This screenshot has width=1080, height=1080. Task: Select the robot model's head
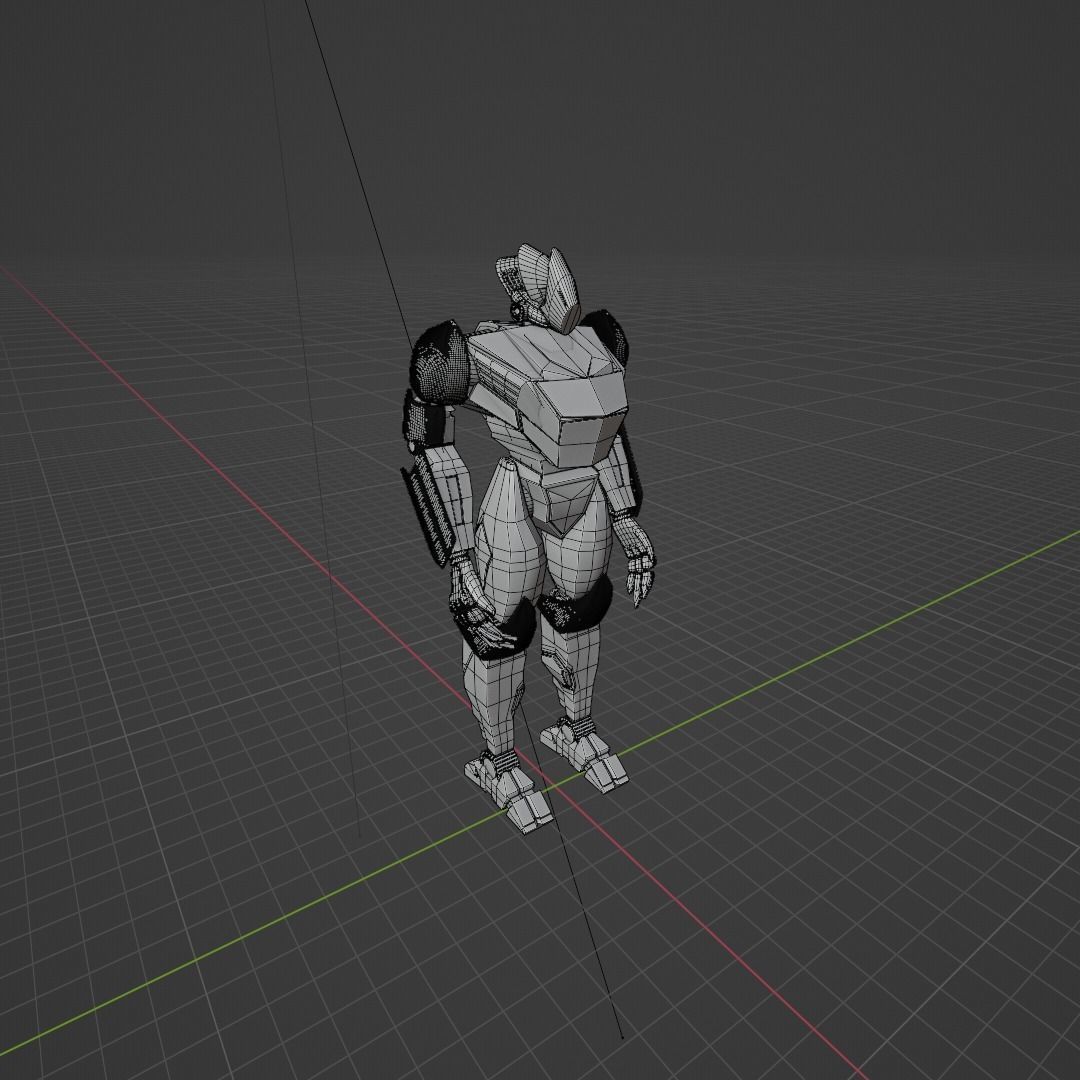(539, 287)
